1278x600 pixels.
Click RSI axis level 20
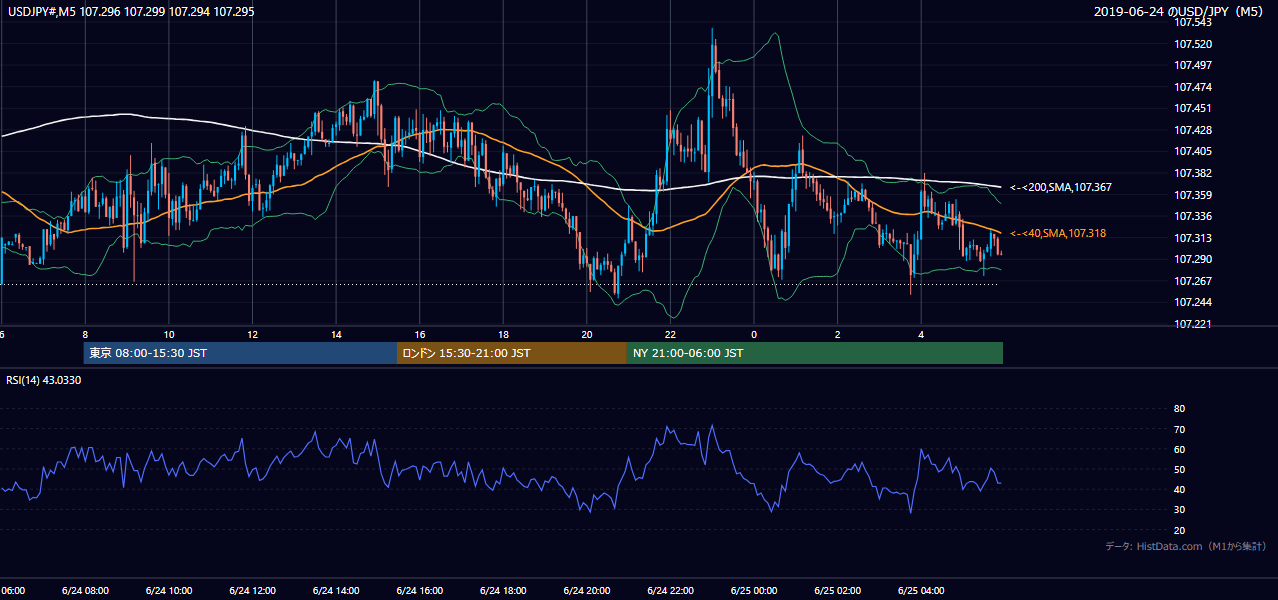[1179, 530]
